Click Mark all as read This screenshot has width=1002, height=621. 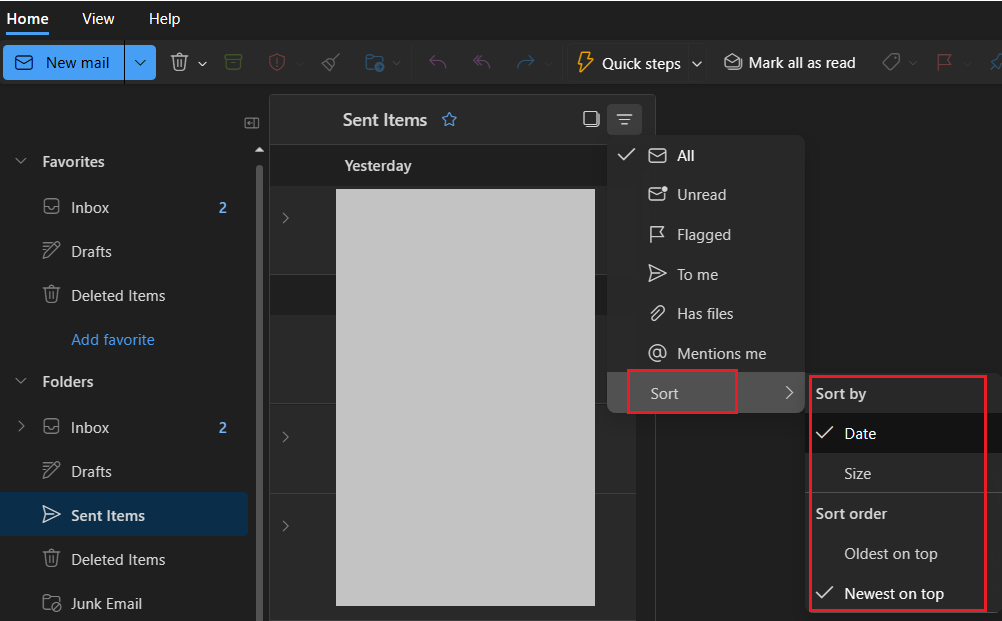(789, 63)
